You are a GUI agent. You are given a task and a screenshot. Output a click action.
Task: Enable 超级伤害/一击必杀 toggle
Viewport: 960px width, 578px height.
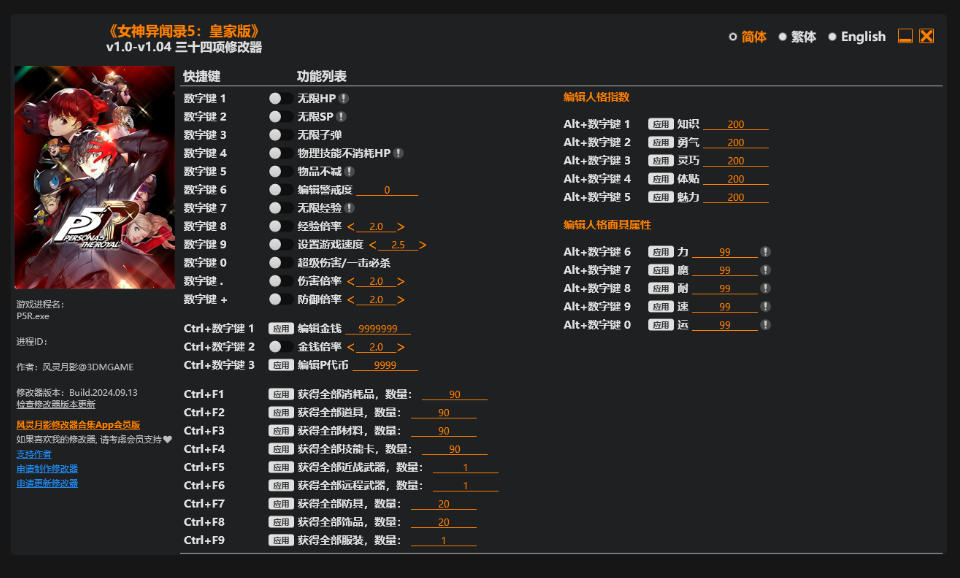coord(280,263)
